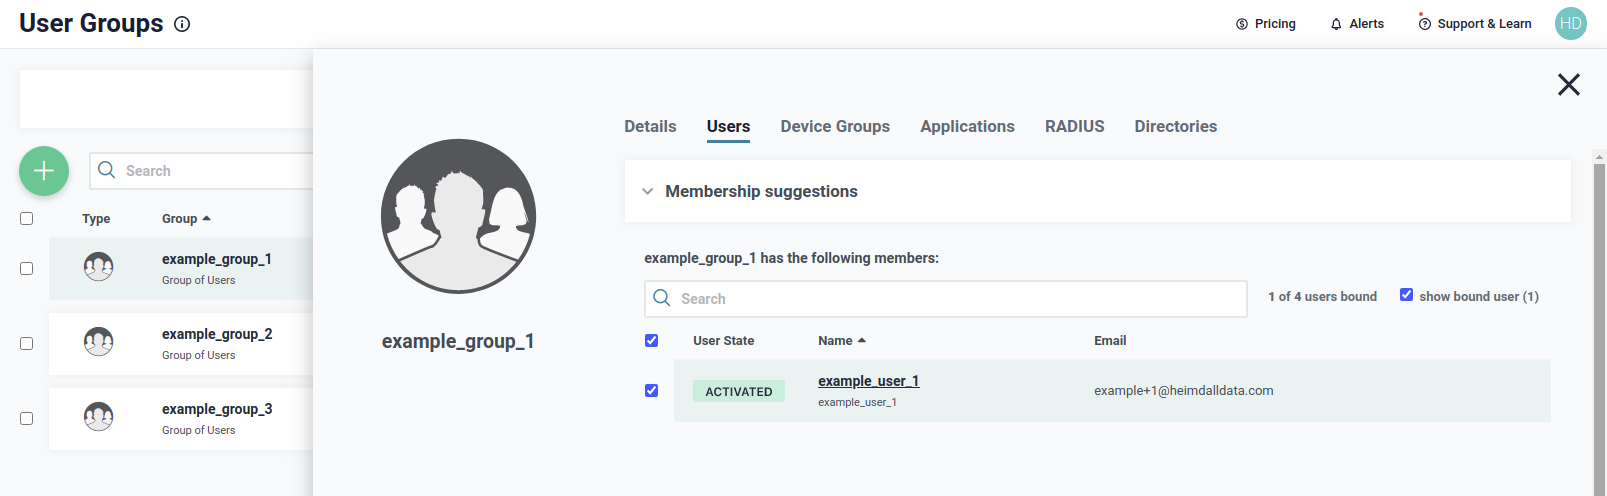Click the example_group_3 group icon
The height and width of the screenshot is (496, 1607).
98,417
